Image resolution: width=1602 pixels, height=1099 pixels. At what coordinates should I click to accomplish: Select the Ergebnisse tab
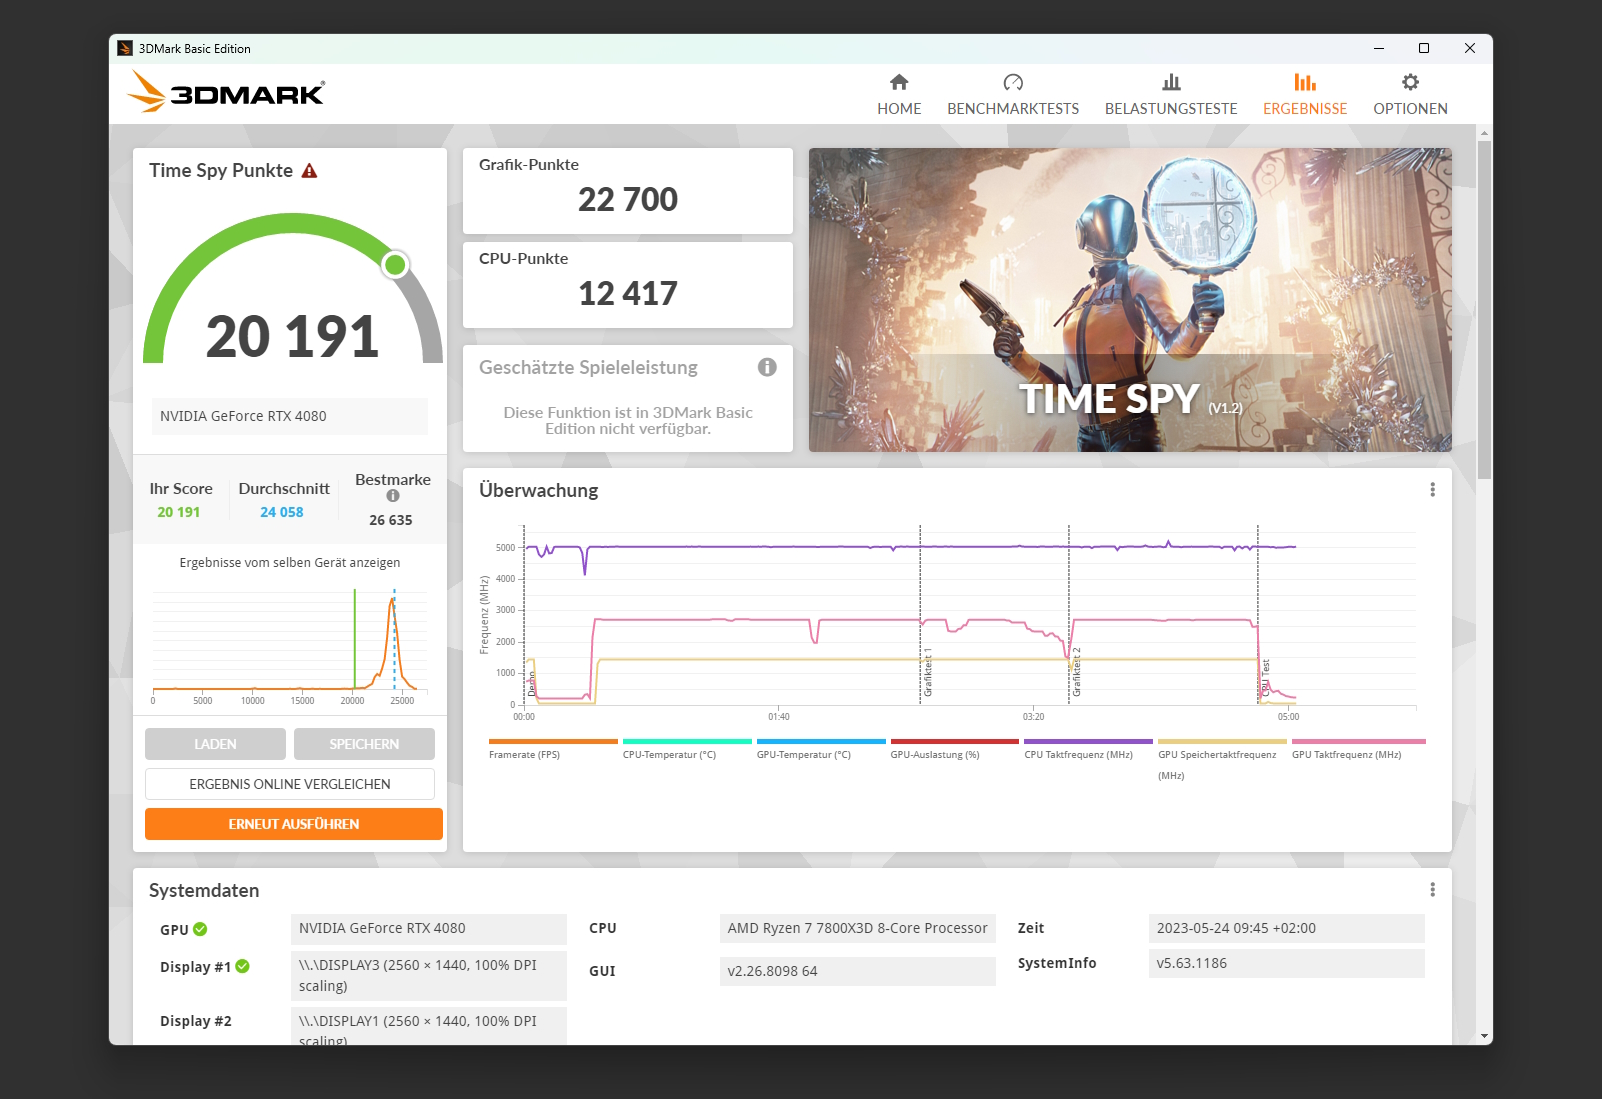click(1305, 95)
